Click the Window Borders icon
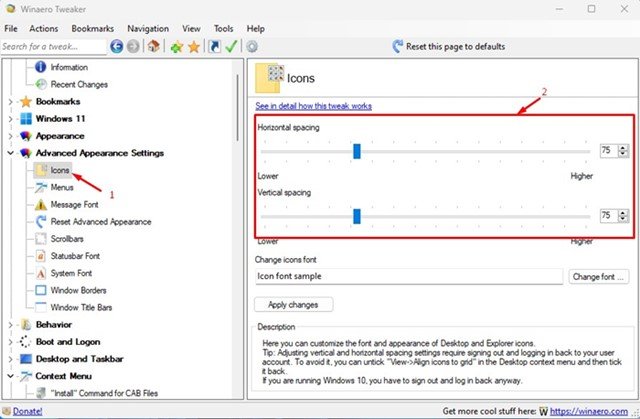The image size is (640, 419). click(41, 290)
